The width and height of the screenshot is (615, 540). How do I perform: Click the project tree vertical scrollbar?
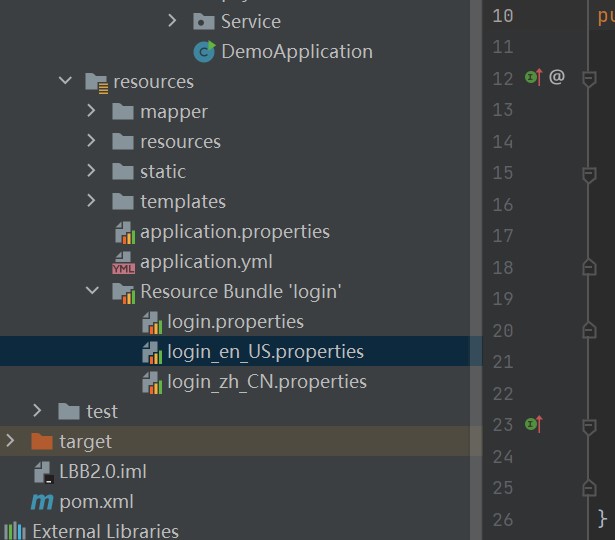click(x=476, y=270)
